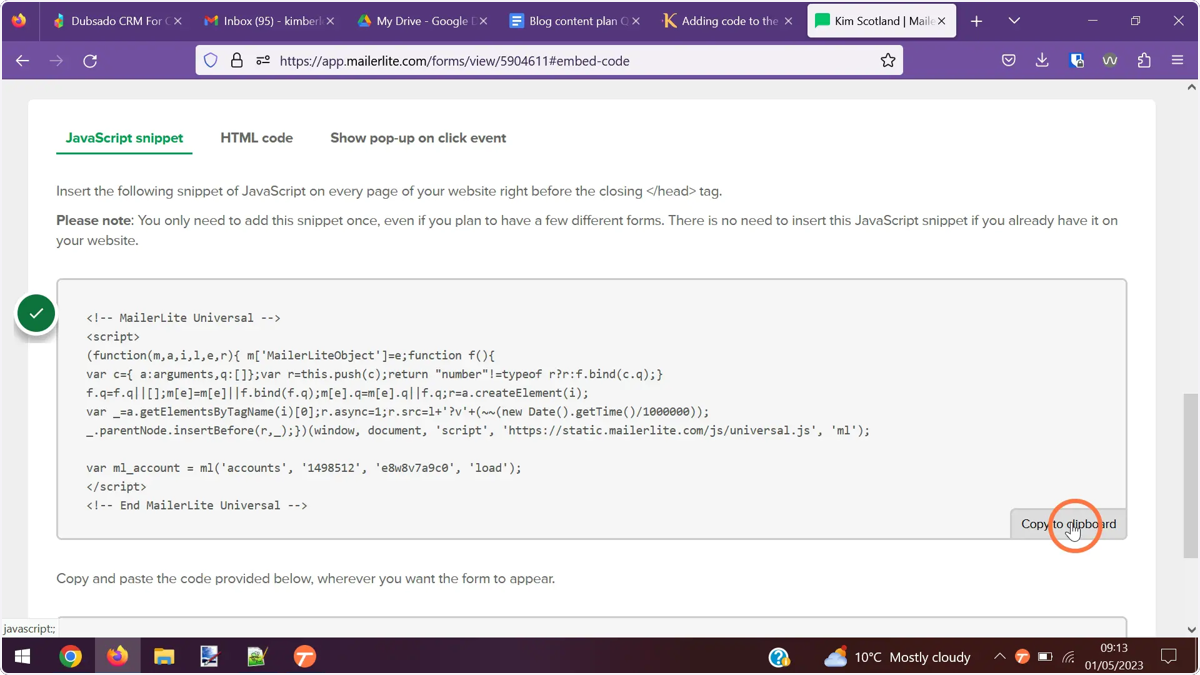Close the Blog content plan tab
1200x675 pixels.
click(636, 21)
